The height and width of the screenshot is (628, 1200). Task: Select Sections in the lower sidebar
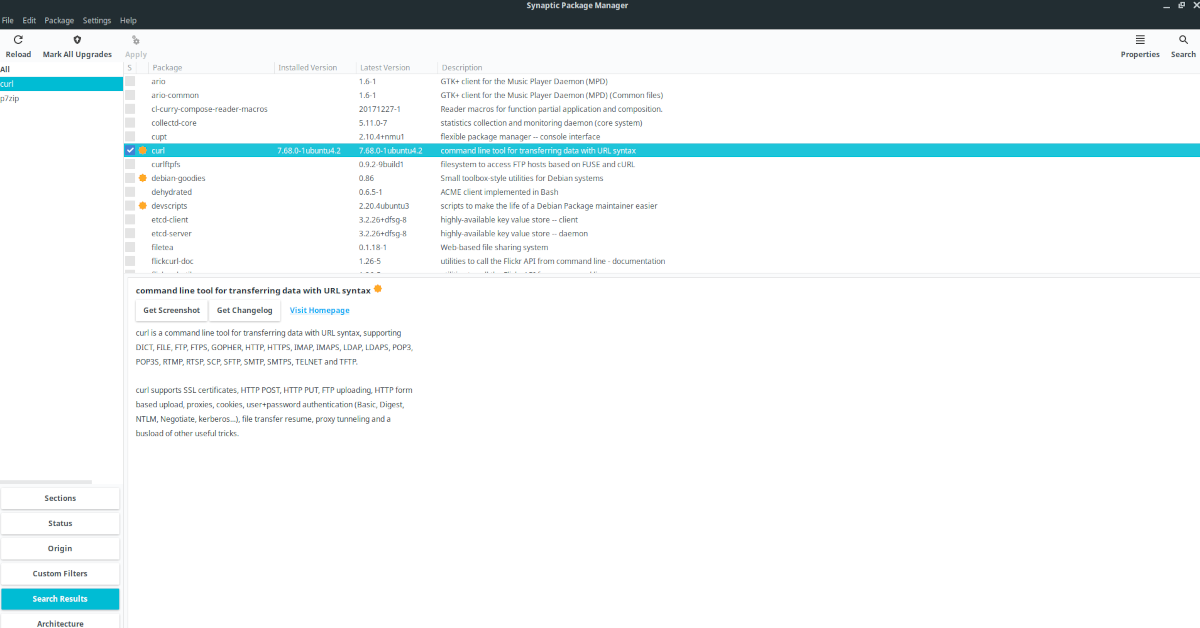[x=60, y=498]
